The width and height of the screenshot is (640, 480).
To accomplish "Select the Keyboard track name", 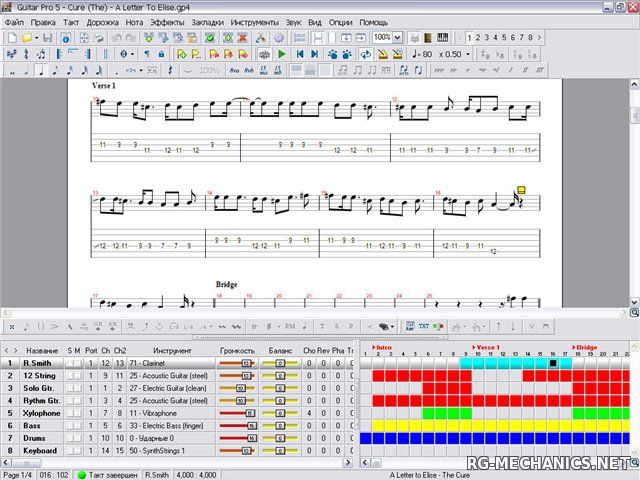I will point(41,451).
